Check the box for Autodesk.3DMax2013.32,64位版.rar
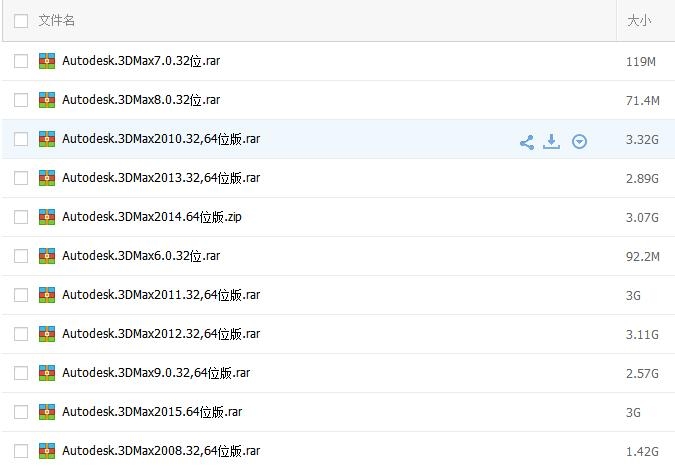This screenshot has height=470, width=675. (21, 178)
